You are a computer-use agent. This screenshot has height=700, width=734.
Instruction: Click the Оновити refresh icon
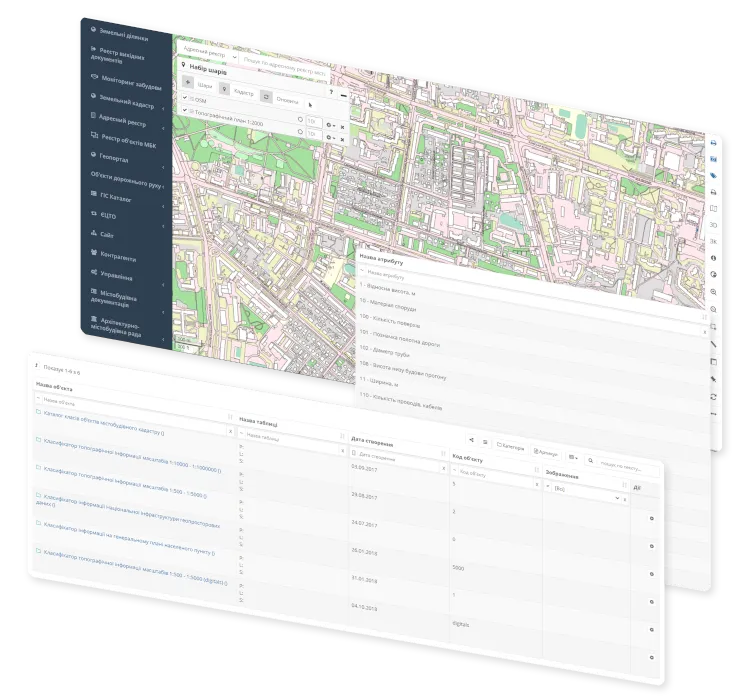pos(266,96)
